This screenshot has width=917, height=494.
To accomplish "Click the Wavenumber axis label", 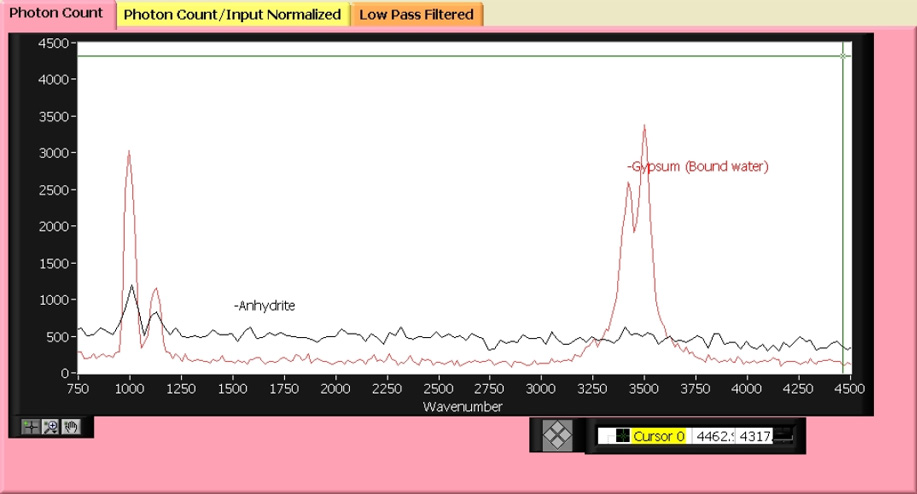I will point(463,407).
